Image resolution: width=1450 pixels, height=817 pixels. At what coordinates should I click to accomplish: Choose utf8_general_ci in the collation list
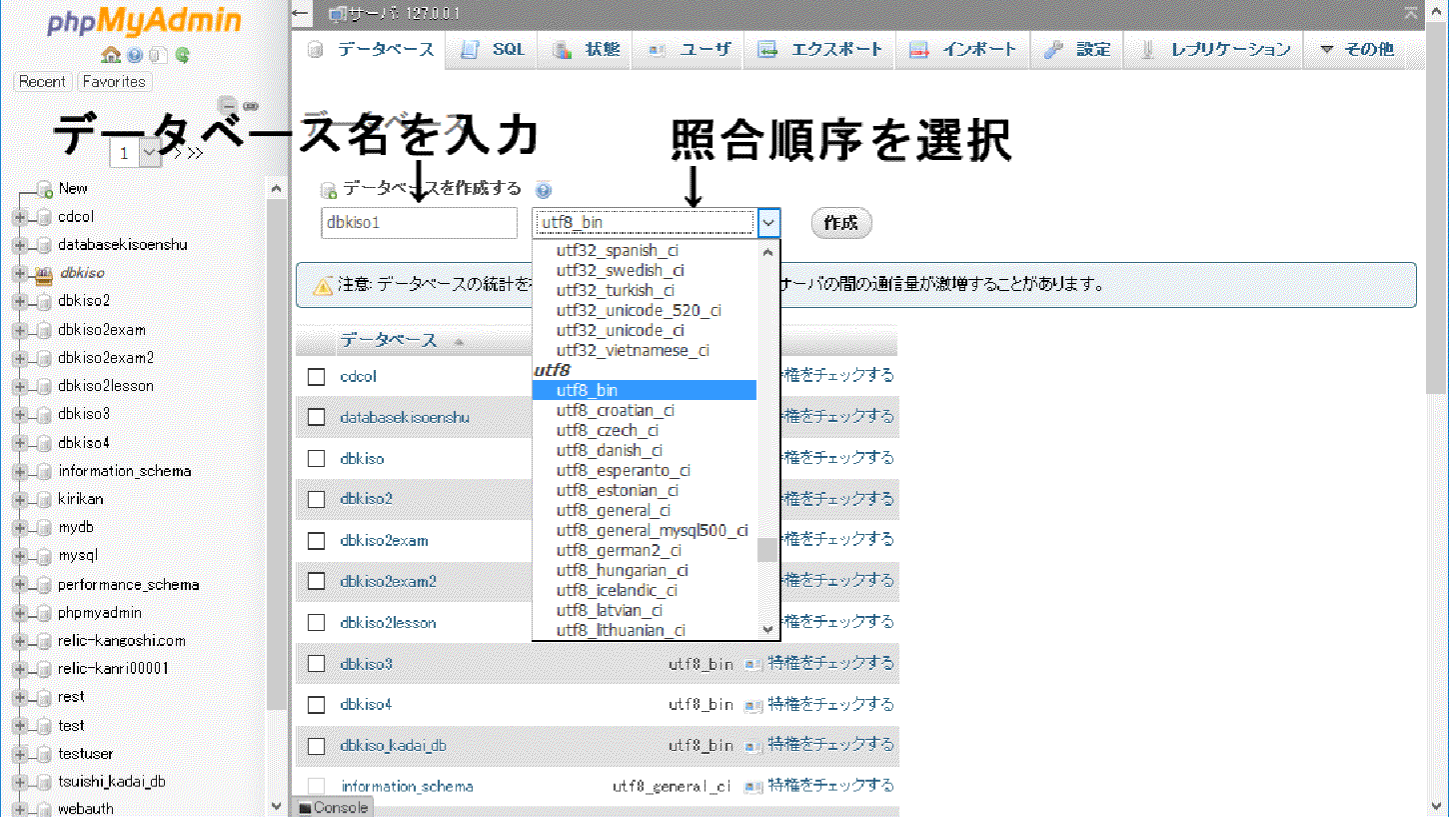tap(613, 511)
